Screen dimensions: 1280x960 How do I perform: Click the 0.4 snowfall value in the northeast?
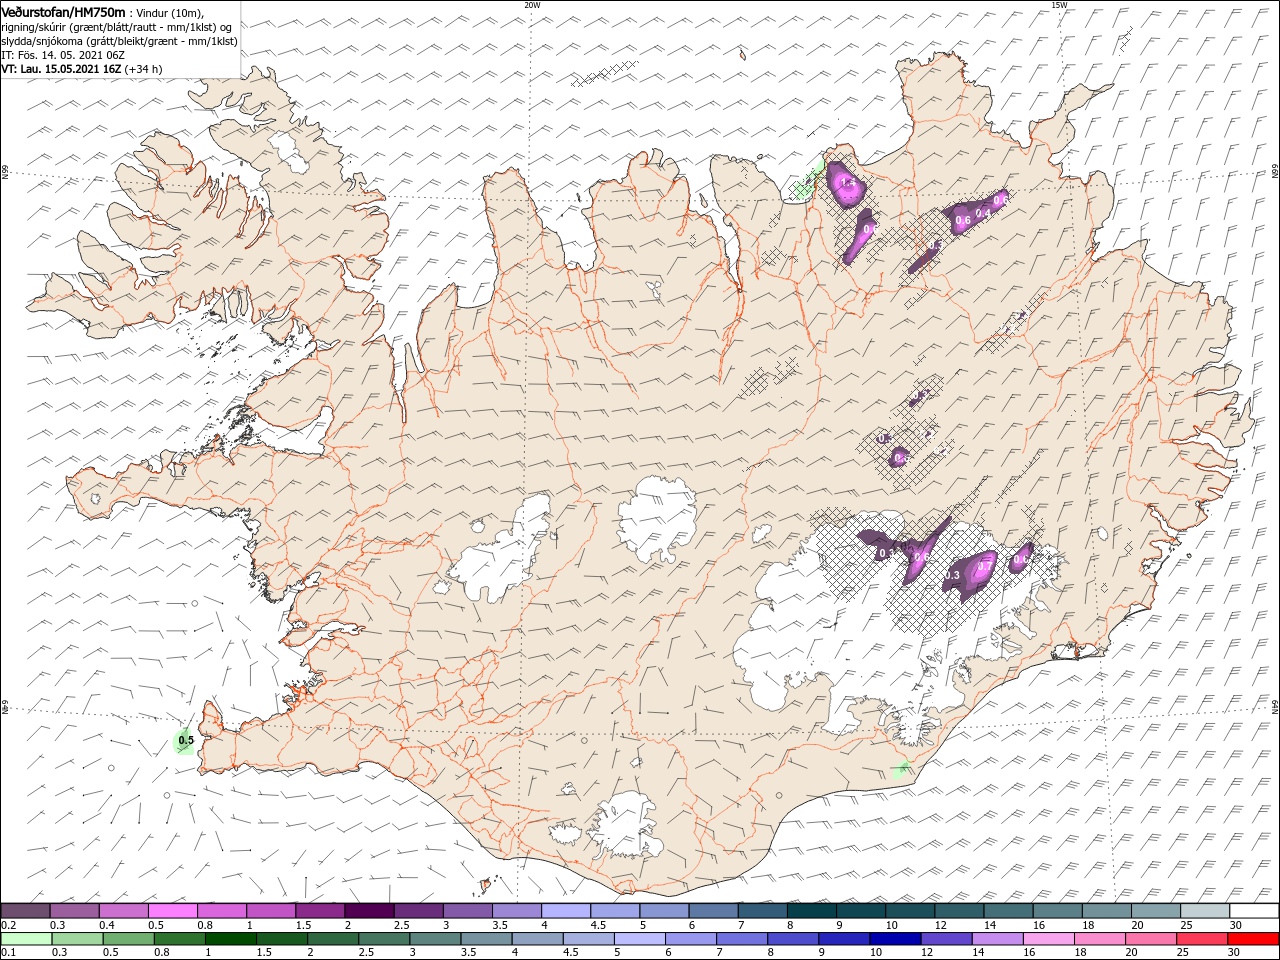click(x=982, y=213)
